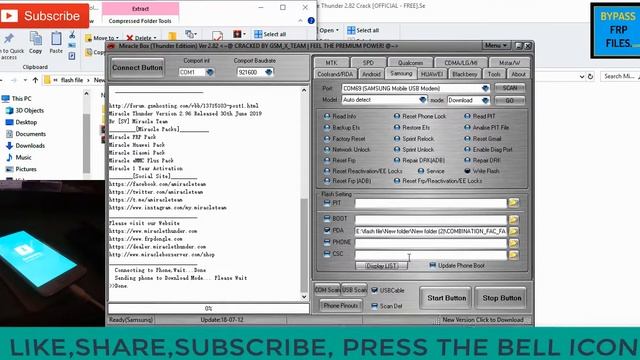This screenshot has height=360, width=640.
Task: Switch to the MTK tab
Action: [331, 62]
